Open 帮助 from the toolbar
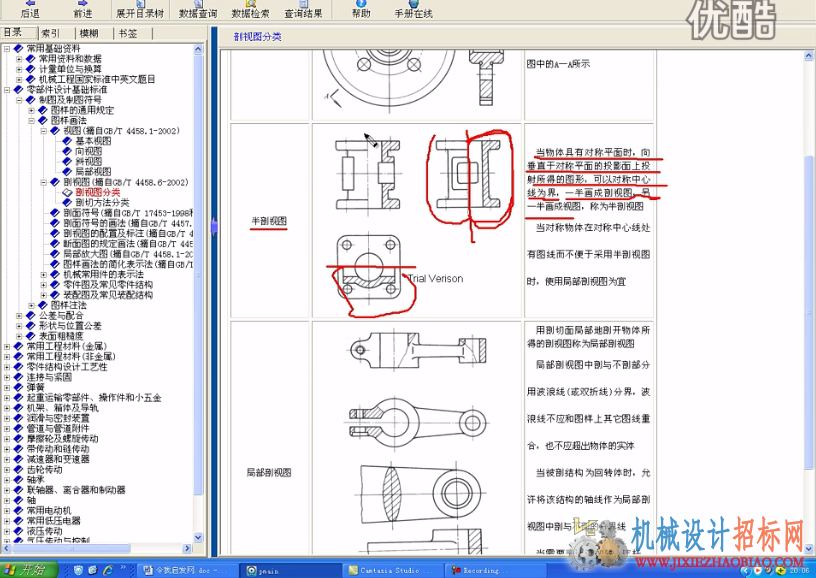The width and height of the screenshot is (816, 578). [361, 9]
